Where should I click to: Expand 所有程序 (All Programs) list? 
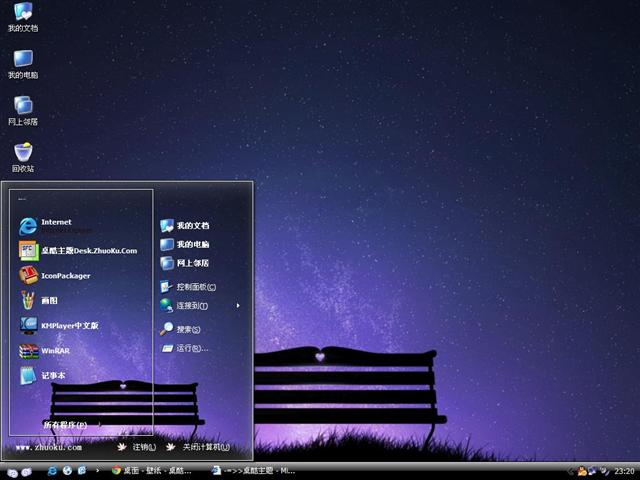(64, 425)
